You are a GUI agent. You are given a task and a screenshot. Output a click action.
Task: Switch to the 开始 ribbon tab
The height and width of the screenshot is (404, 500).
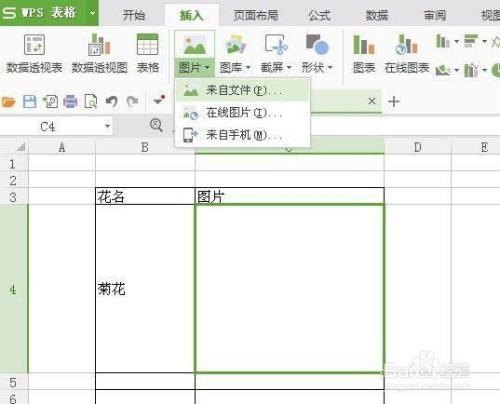click(134, 15)
